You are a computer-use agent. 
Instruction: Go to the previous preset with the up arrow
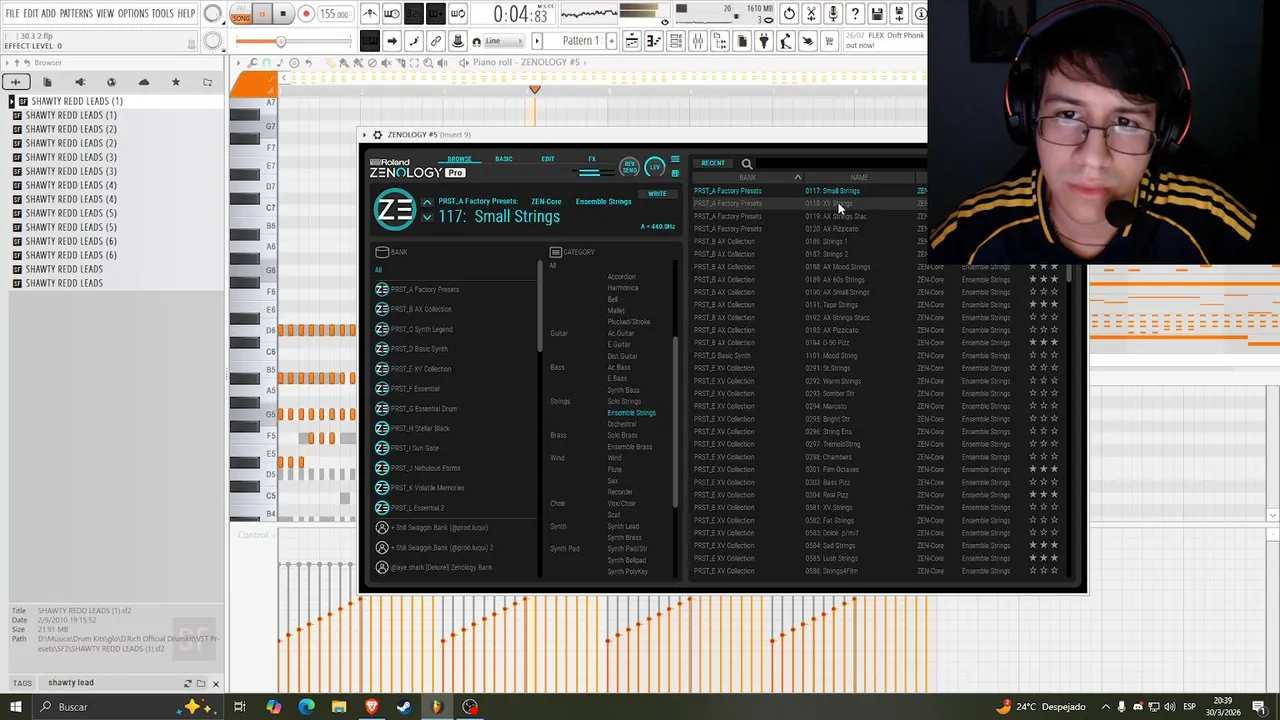(x=427, y=203)
